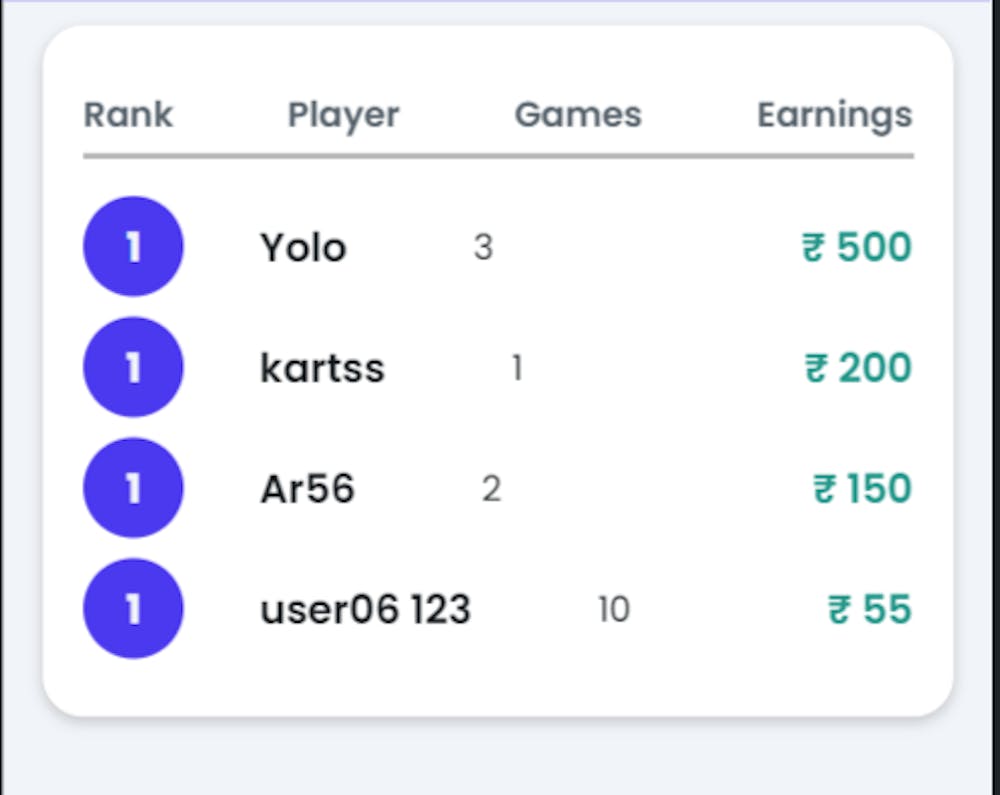Click the rank badge next to Ar56
Screen dimensions: 1000x795
133,488
